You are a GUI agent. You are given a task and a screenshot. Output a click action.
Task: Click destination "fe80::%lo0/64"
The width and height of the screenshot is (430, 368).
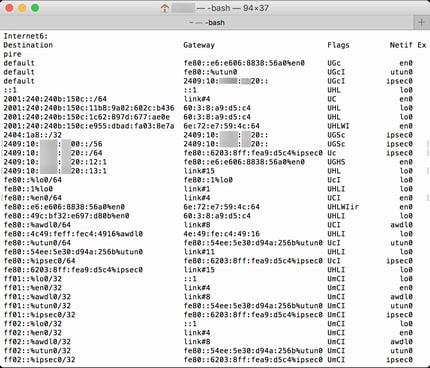(33, 180)
